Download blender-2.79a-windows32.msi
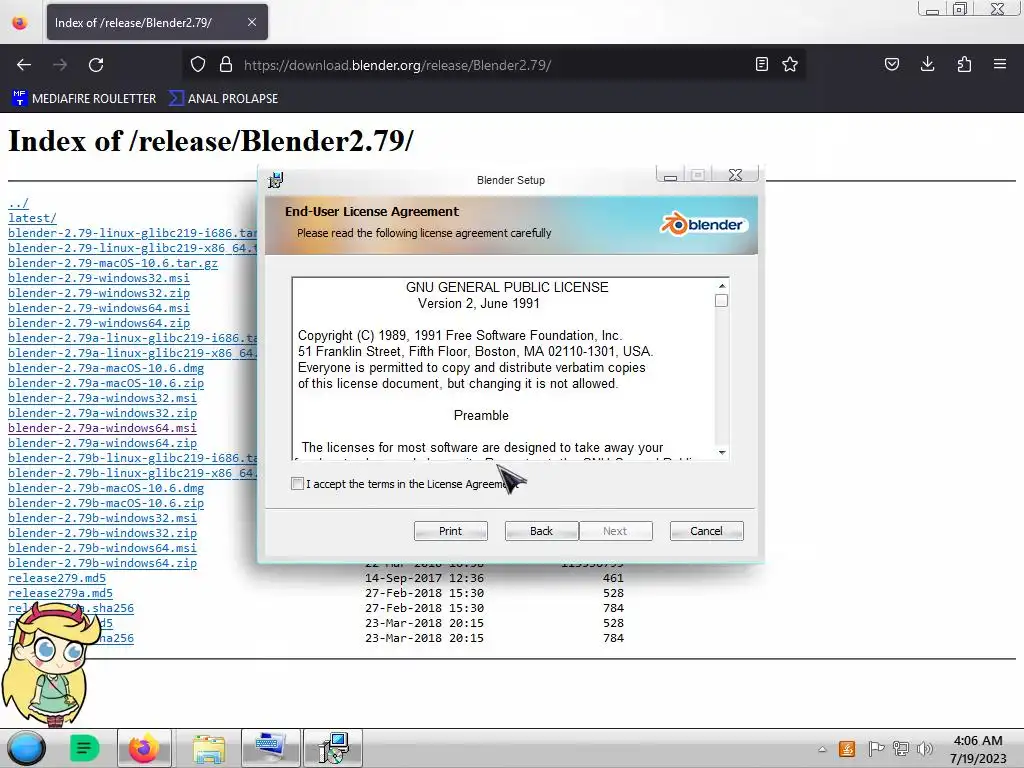 click(x=103, y=398)
